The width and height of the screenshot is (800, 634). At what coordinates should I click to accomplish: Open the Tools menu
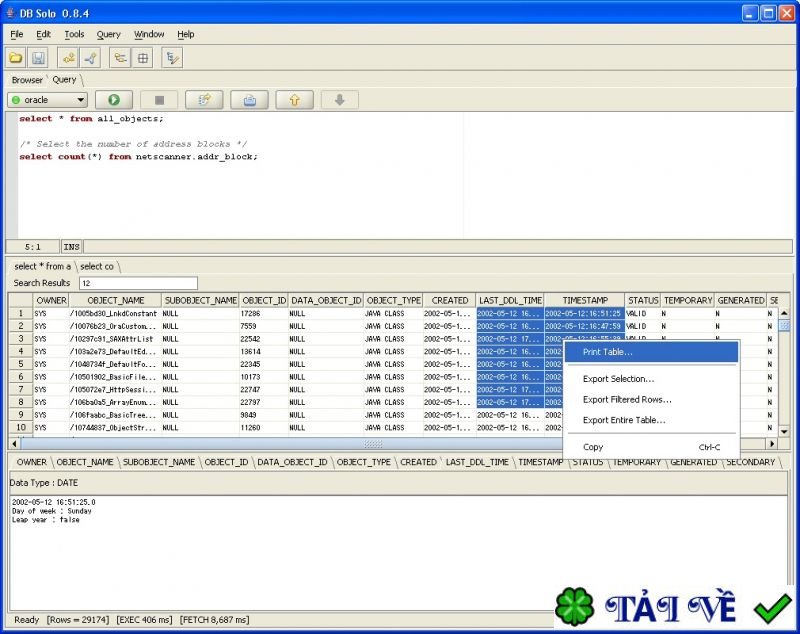(x=74, y=34)
